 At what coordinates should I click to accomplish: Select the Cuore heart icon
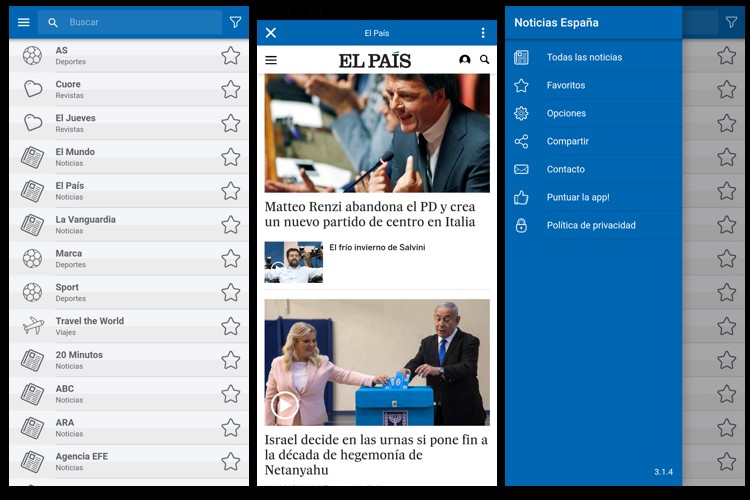click(x=33, y=89)
